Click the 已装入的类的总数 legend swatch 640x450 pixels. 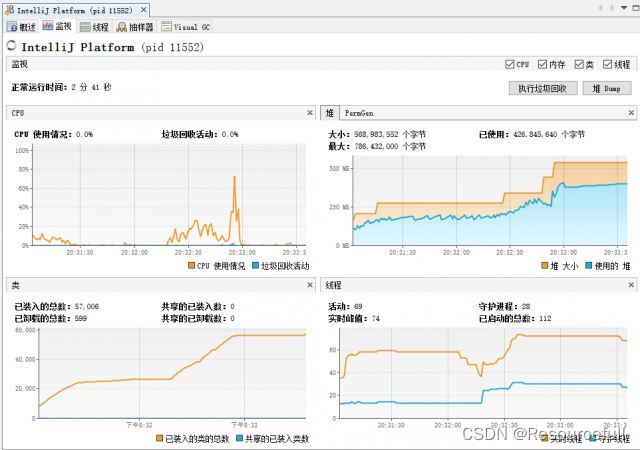click(x=160, y=439)
